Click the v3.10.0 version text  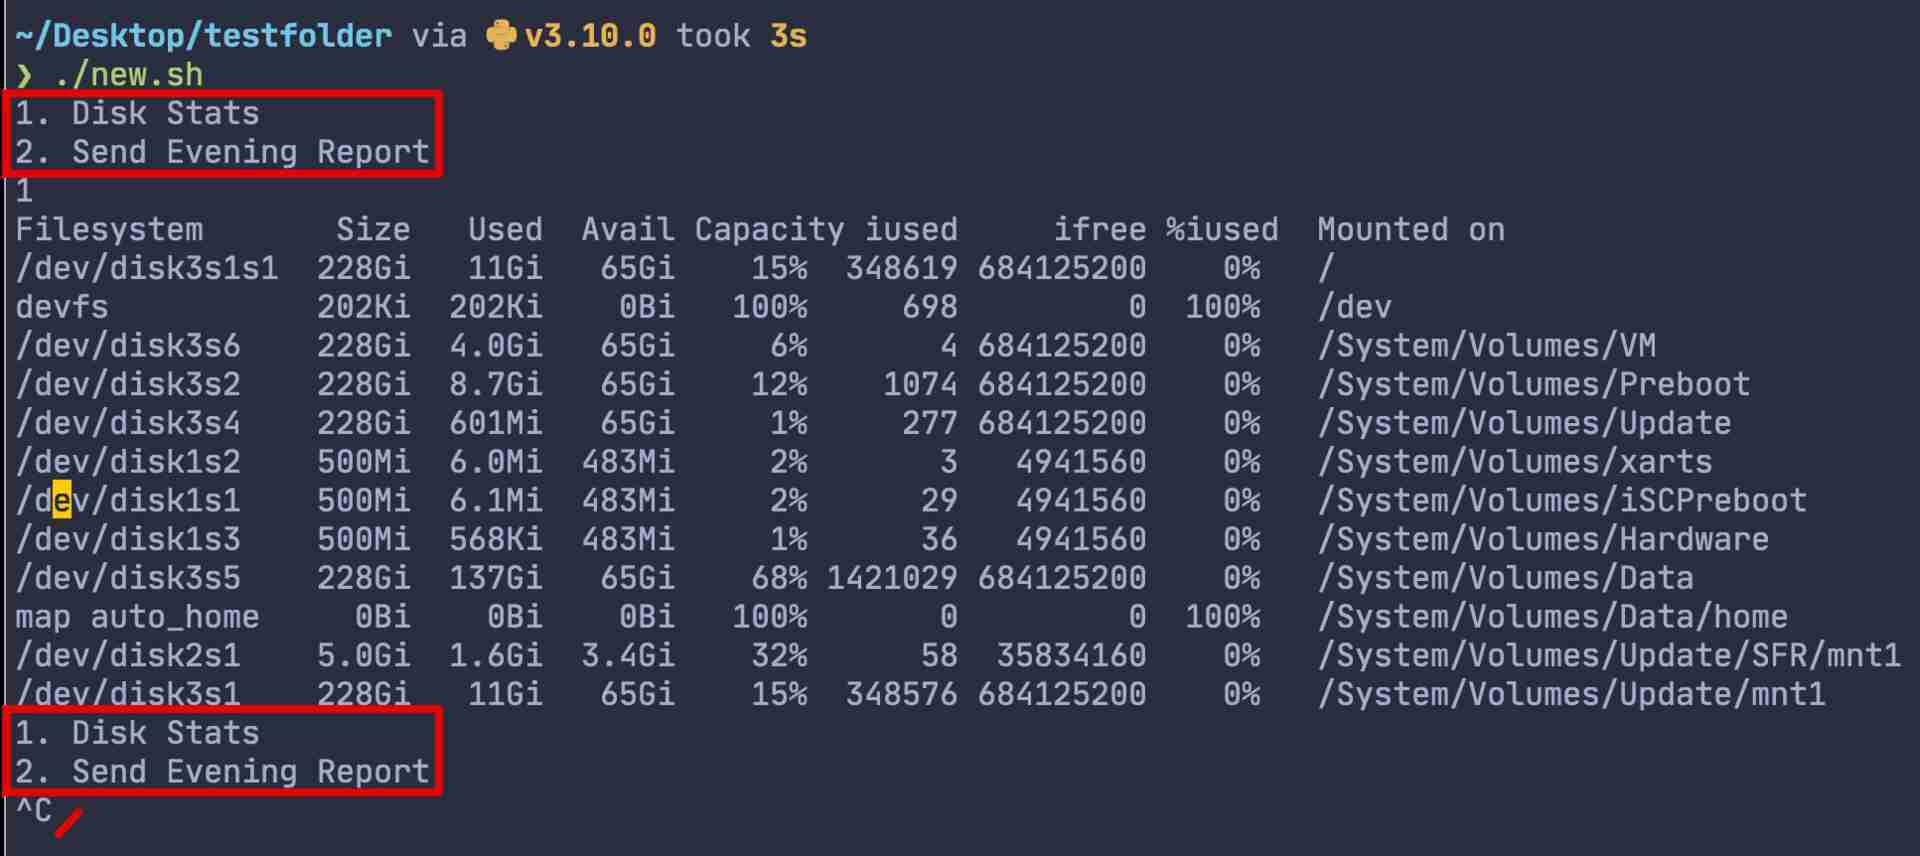[590, 36]
